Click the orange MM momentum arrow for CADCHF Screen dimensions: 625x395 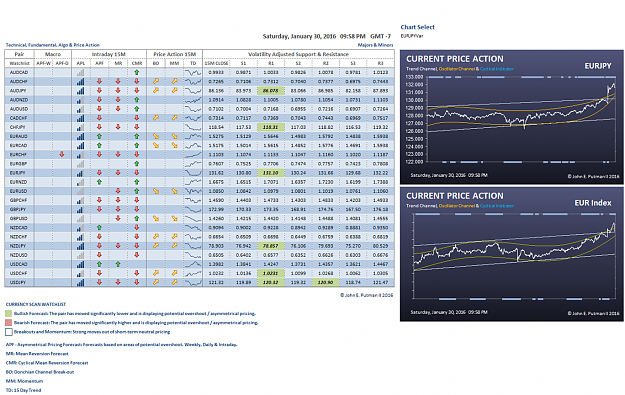pos(175,118)
